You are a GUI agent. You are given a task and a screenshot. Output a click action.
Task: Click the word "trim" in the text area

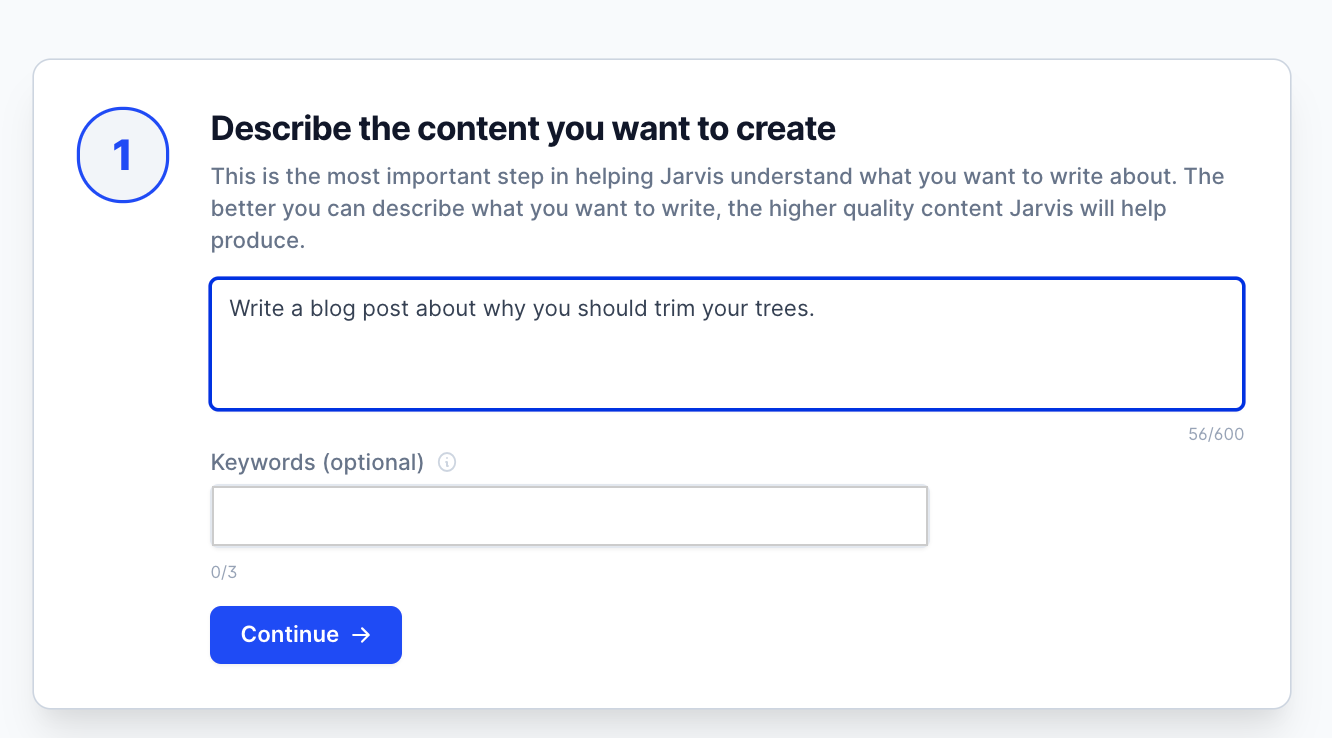coord(657,308)
